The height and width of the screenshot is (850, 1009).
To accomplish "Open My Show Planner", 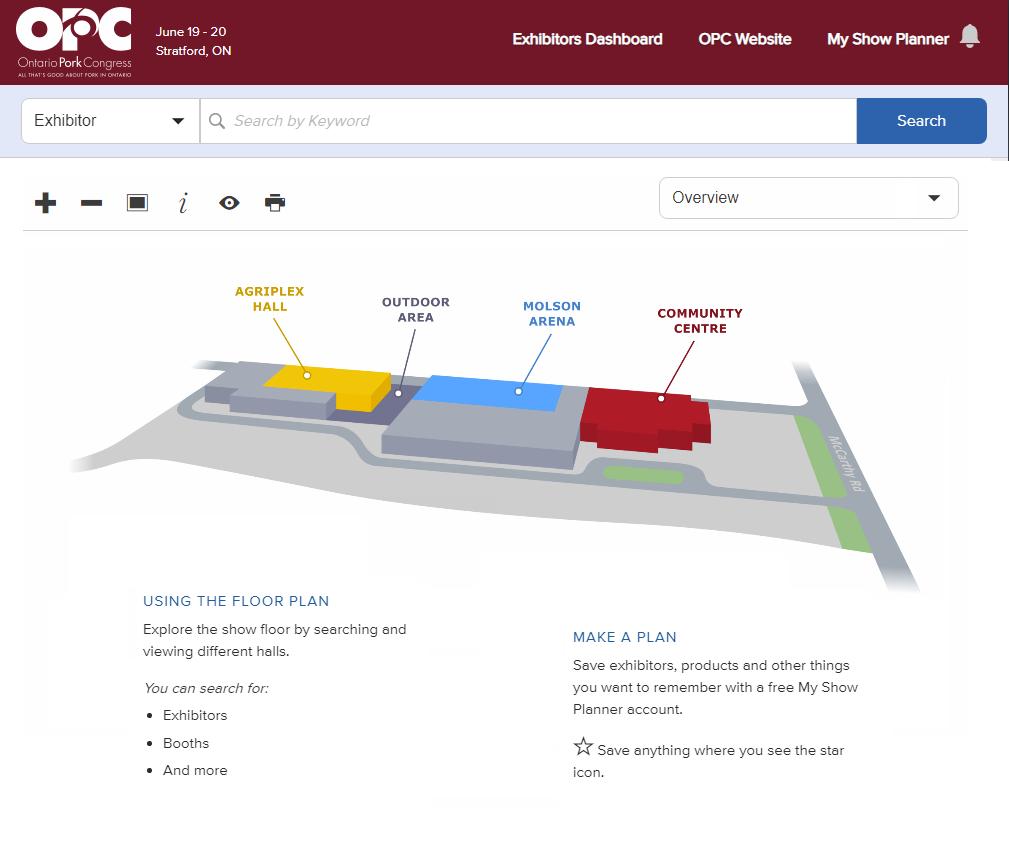I will tap(888, 39).
